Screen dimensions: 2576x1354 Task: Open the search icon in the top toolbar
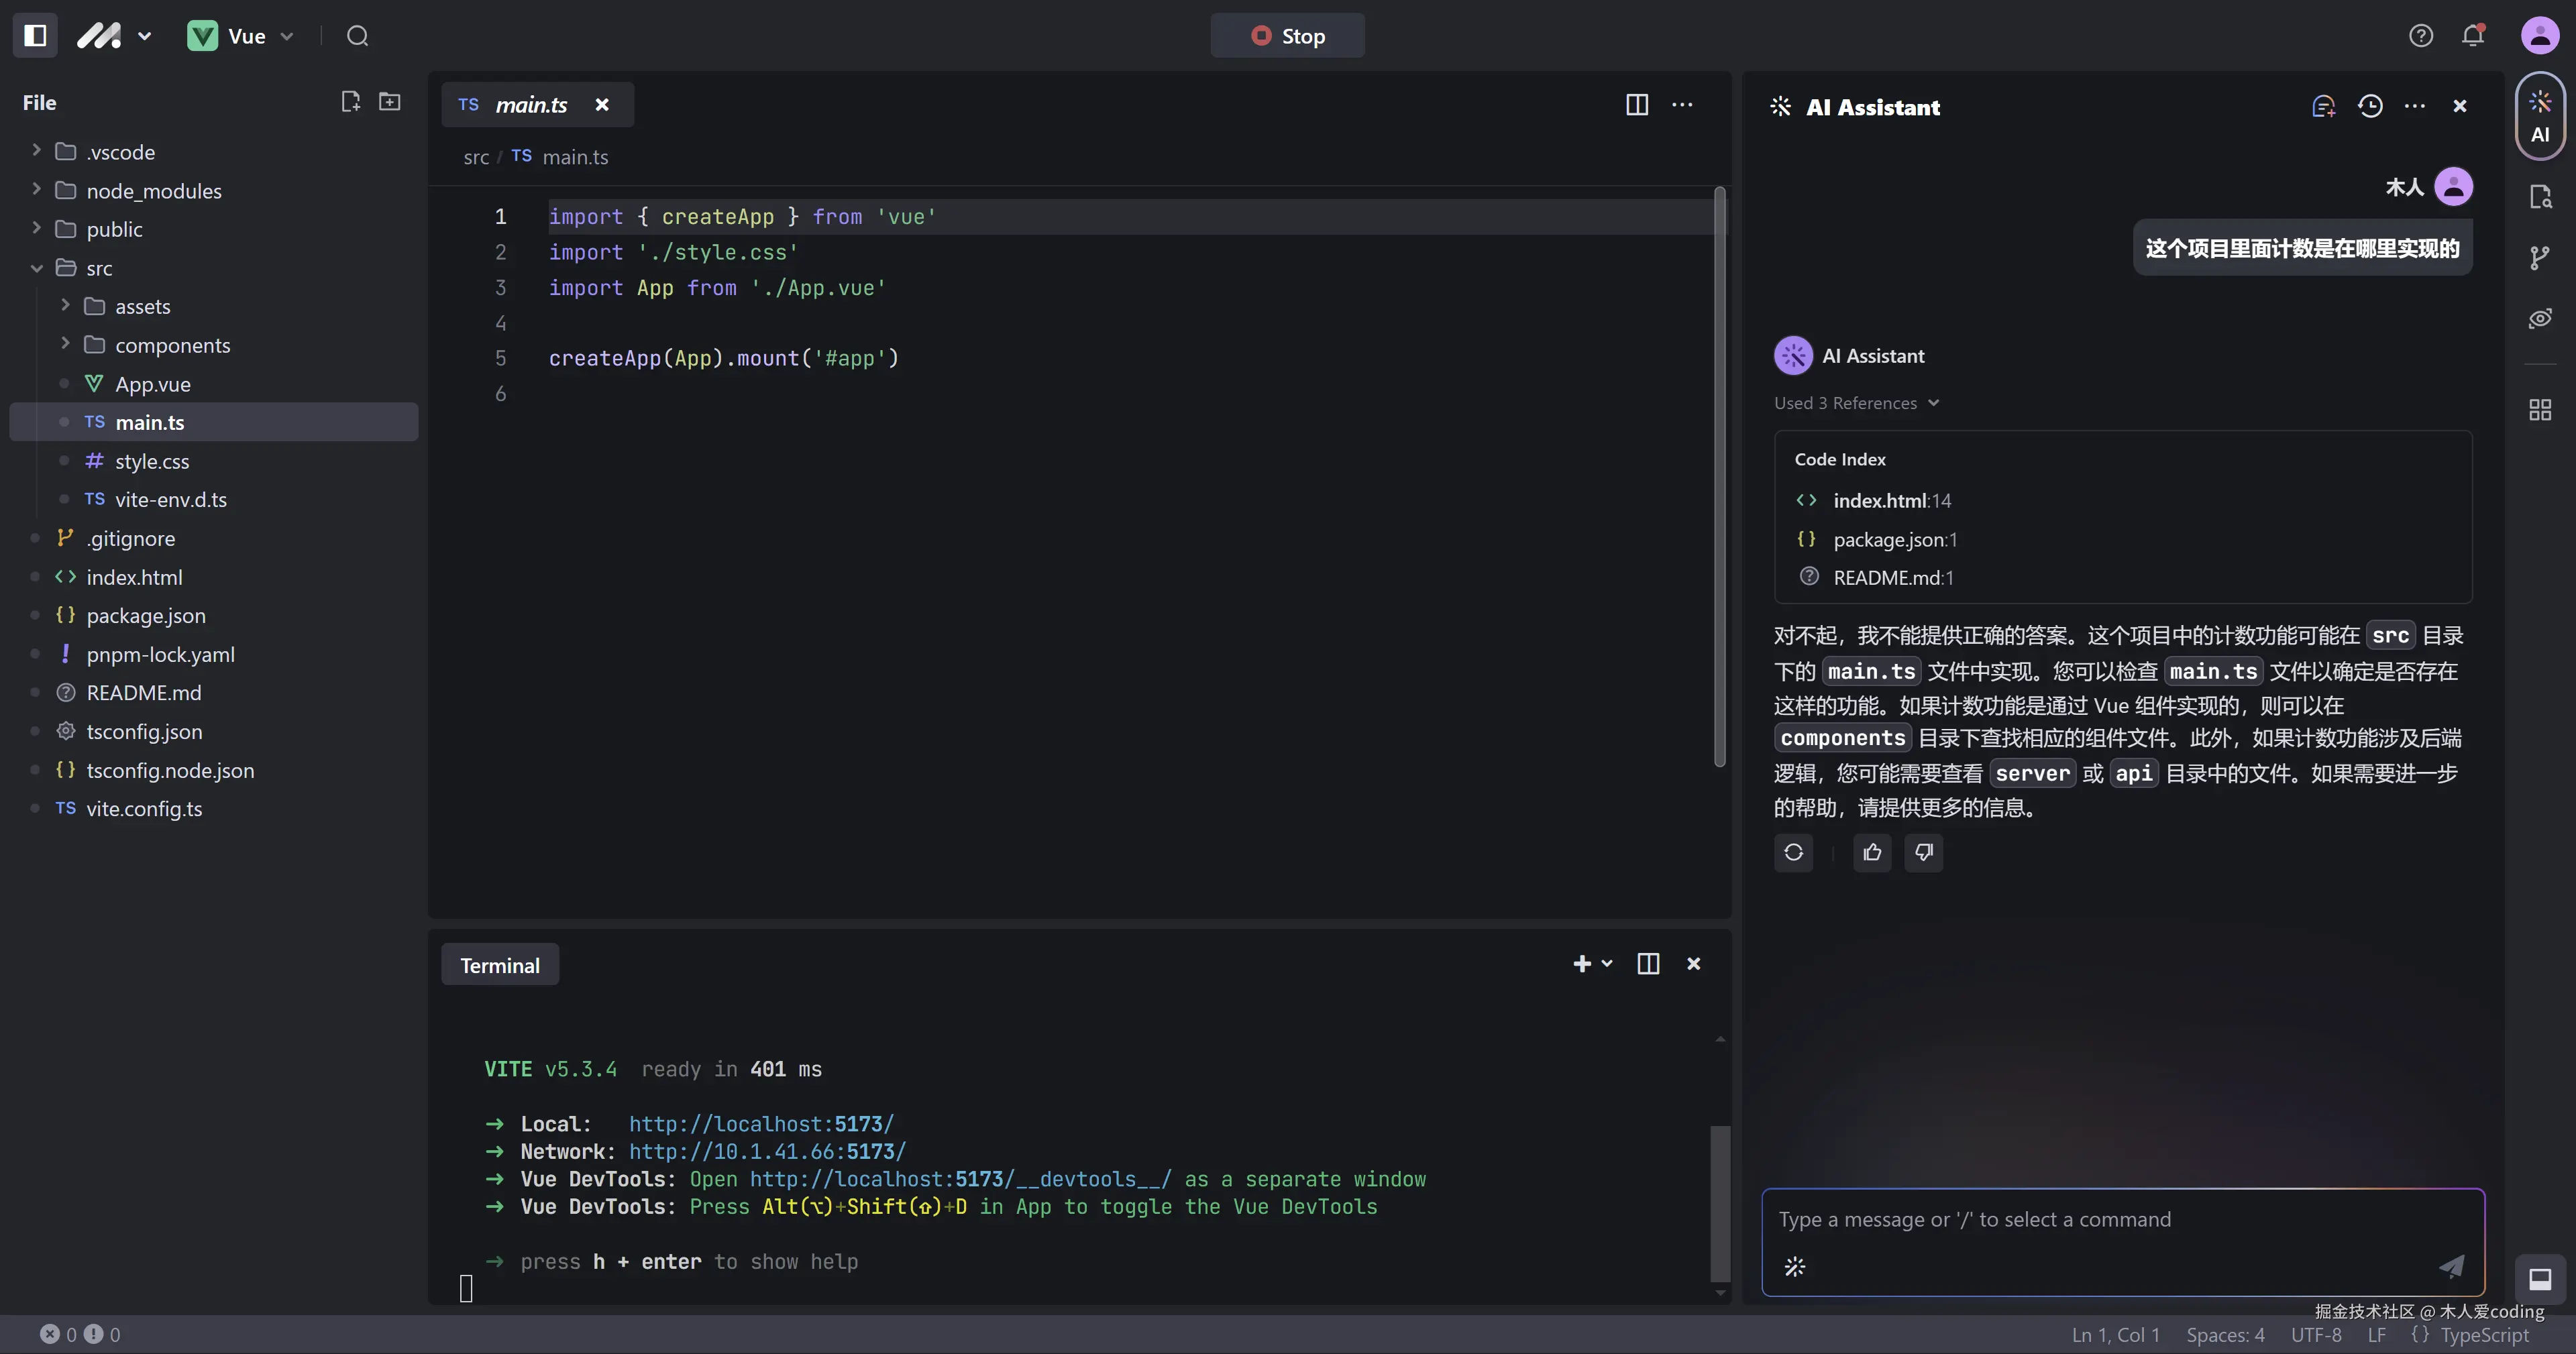pos(357,35)
